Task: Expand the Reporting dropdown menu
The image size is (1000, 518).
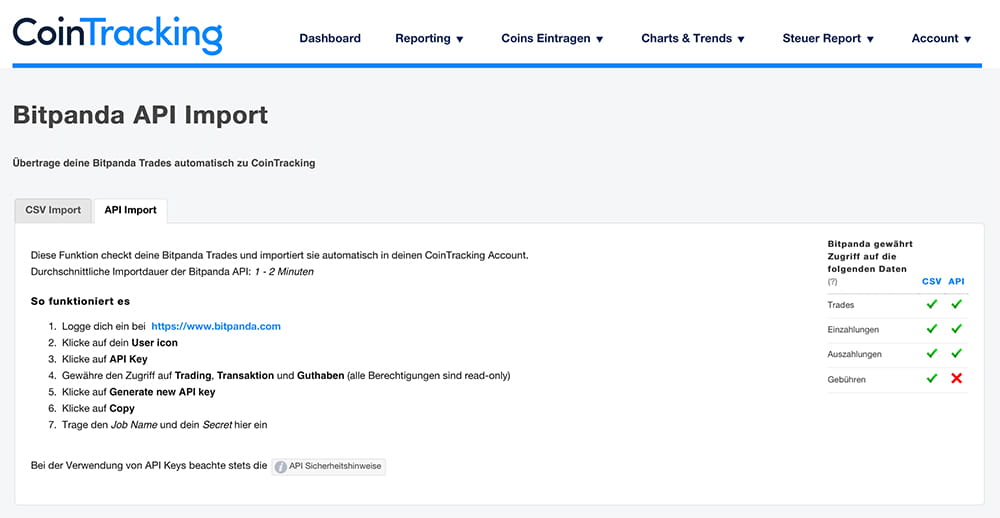Action: (x=429, y=38)
